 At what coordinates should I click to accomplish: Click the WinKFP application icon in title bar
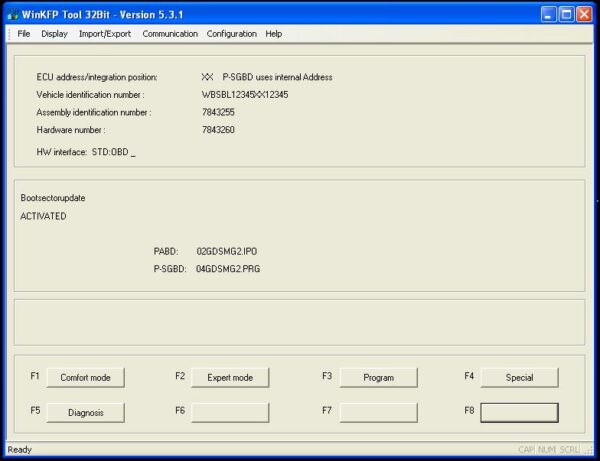(x=13, y=13)
